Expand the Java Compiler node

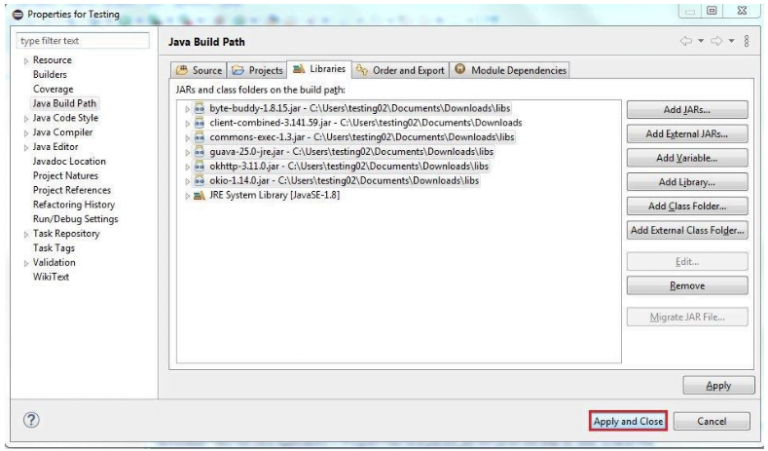(x=26, y=133)
